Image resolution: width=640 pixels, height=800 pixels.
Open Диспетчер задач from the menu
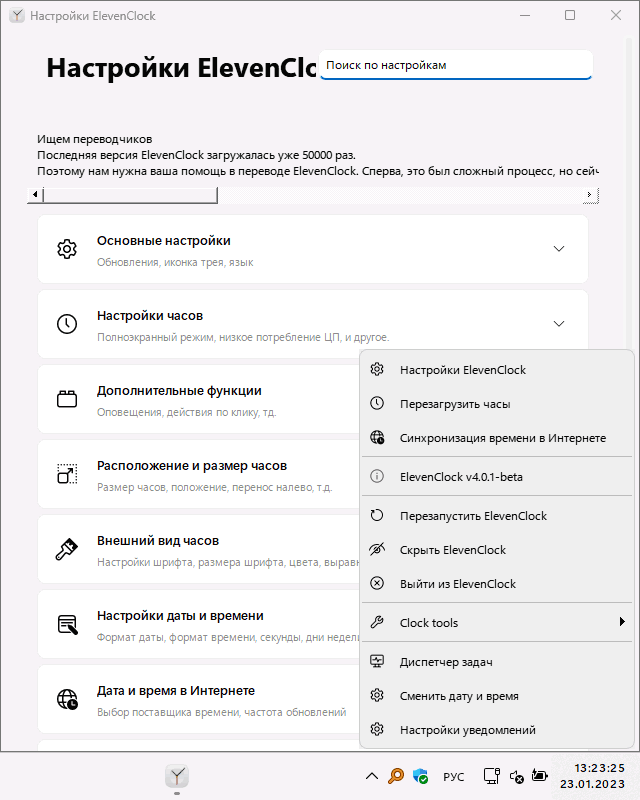[497, 662]
